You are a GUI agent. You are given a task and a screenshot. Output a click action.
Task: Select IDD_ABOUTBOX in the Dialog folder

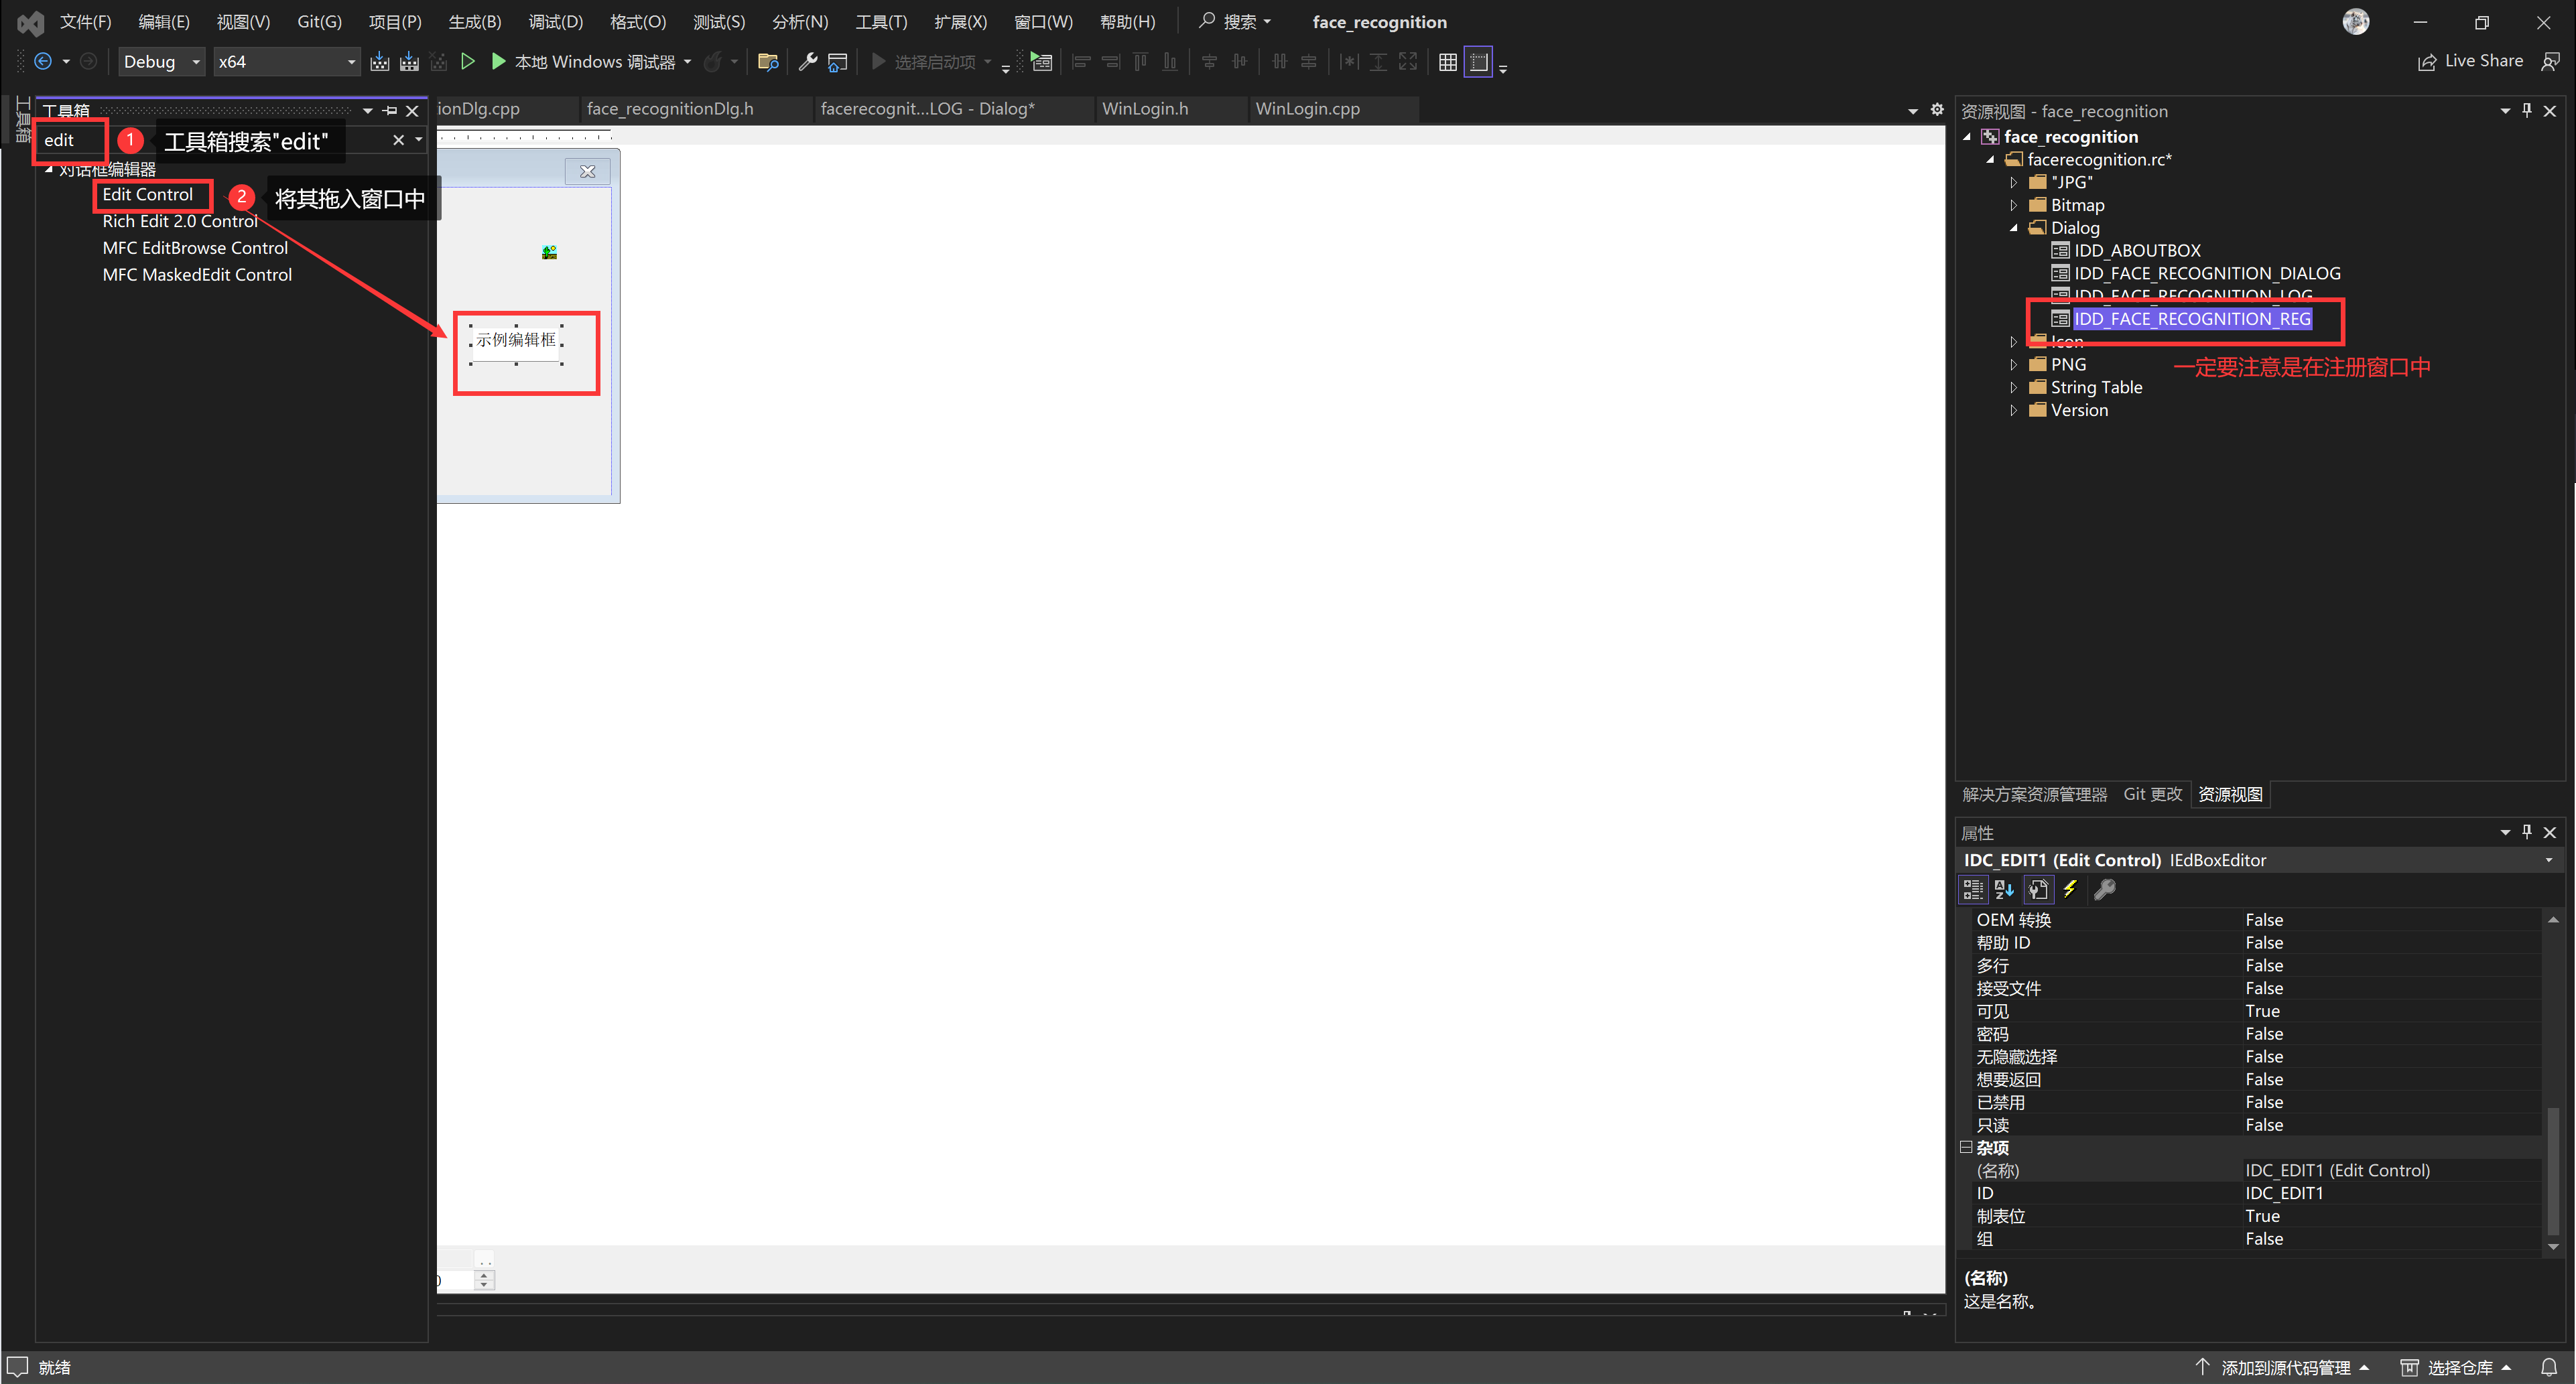pyautogui.click(x=2137, y=250)
